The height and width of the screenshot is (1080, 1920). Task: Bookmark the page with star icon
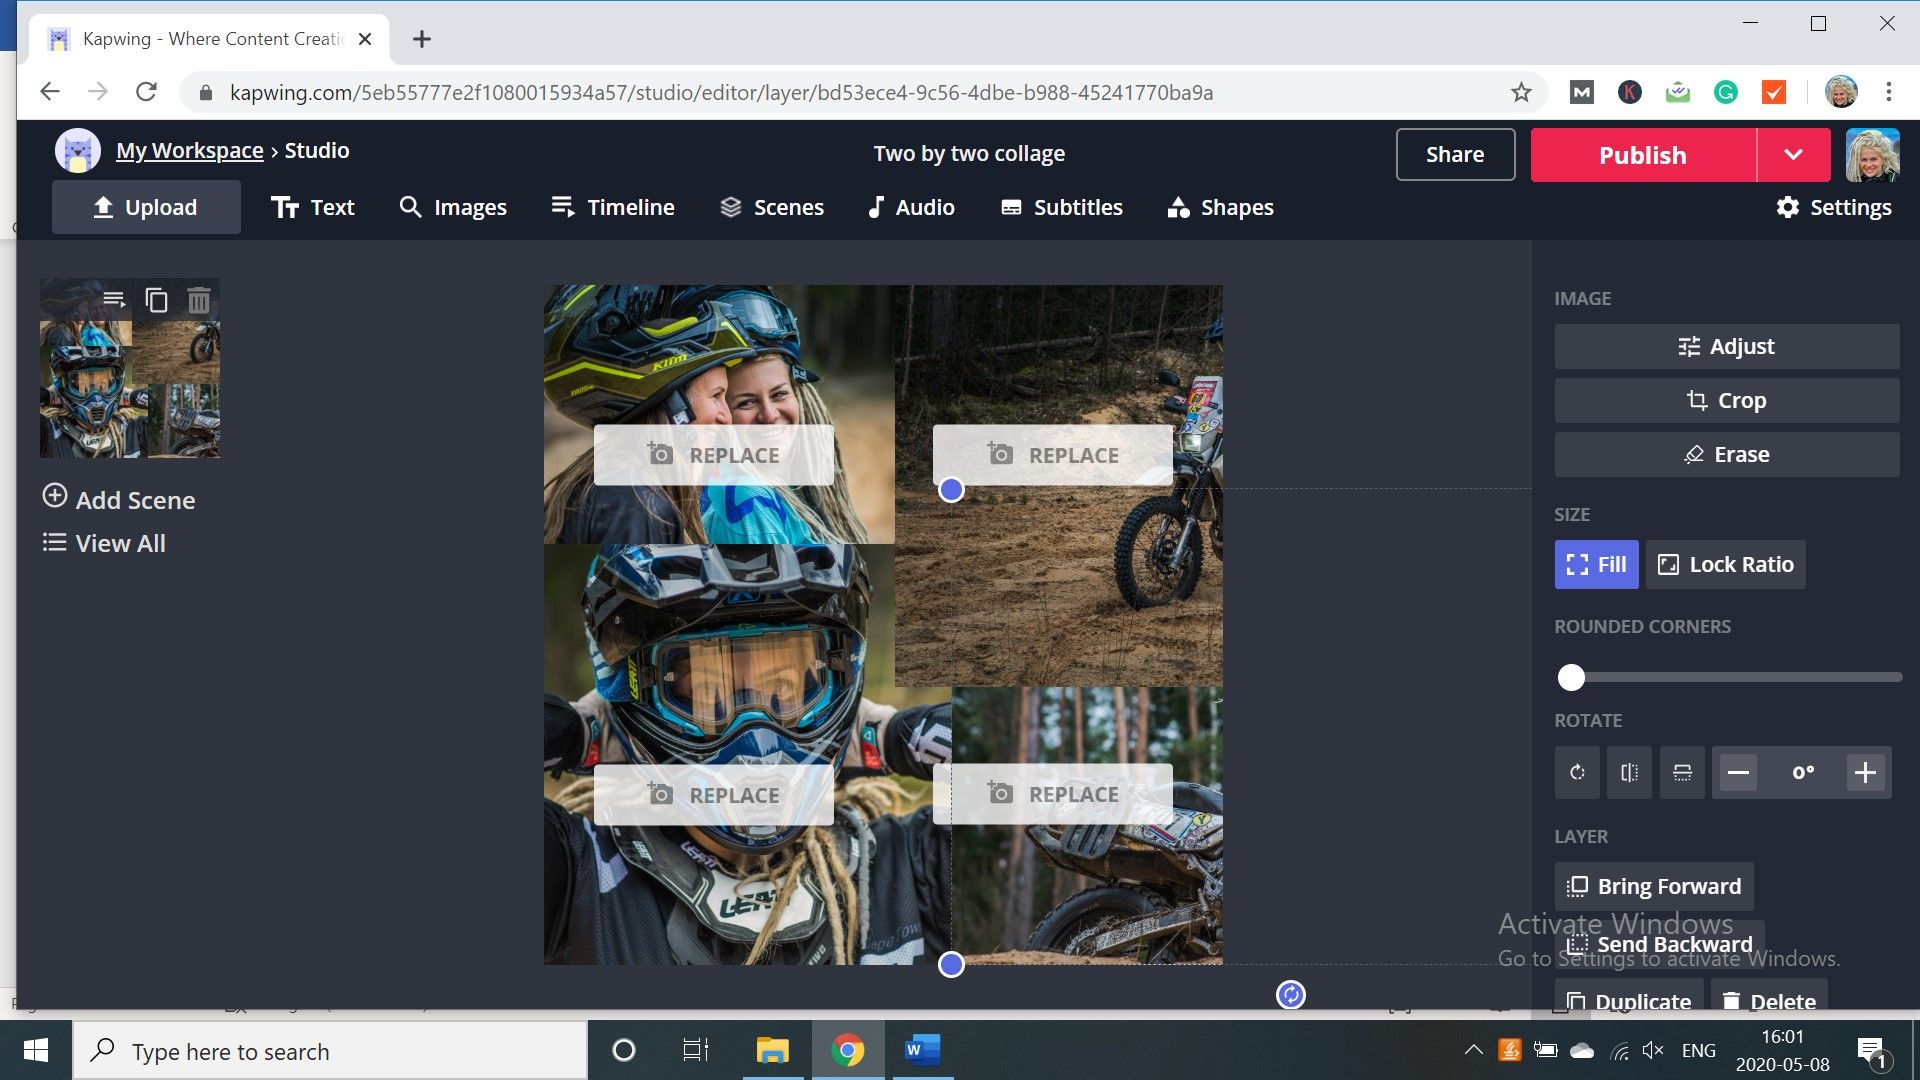tap(1521, 92)
